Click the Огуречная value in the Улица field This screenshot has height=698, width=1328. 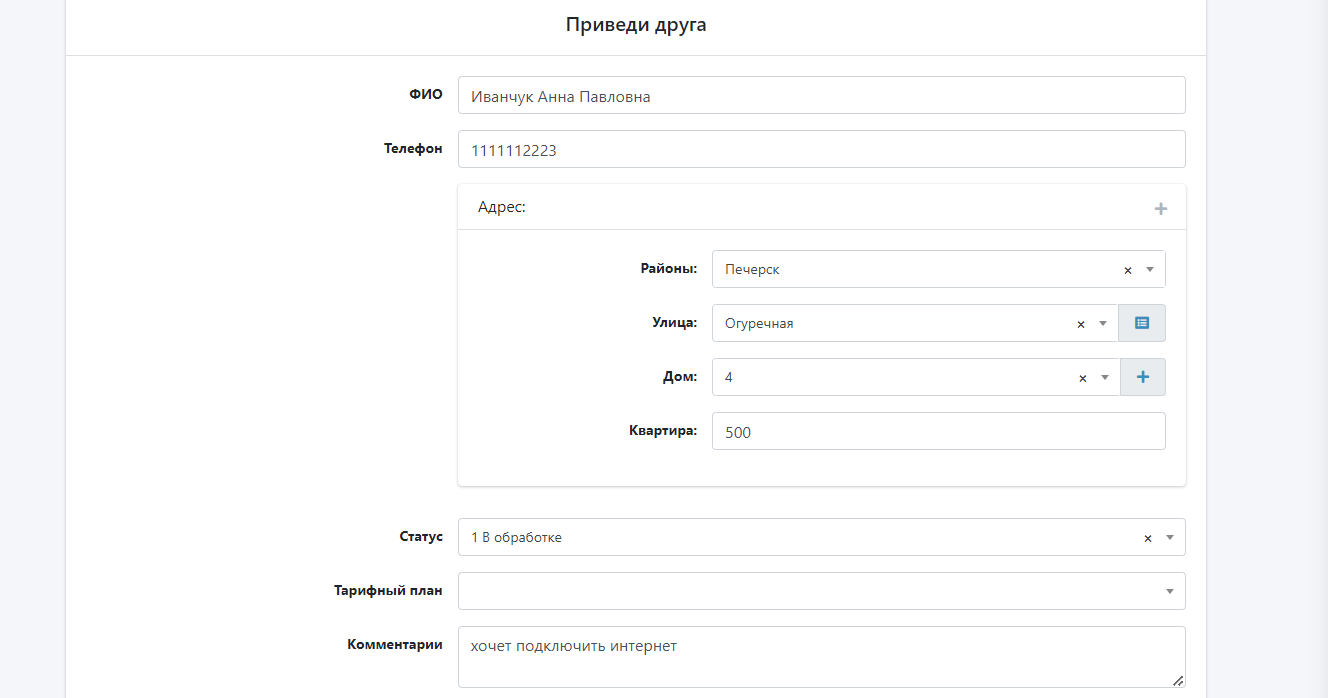point(759,324)
